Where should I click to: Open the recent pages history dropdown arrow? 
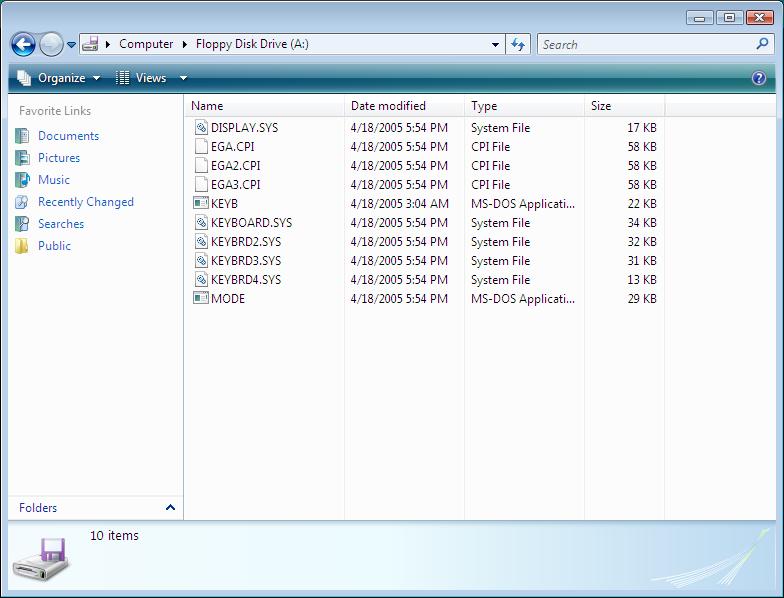pos(72,45)
